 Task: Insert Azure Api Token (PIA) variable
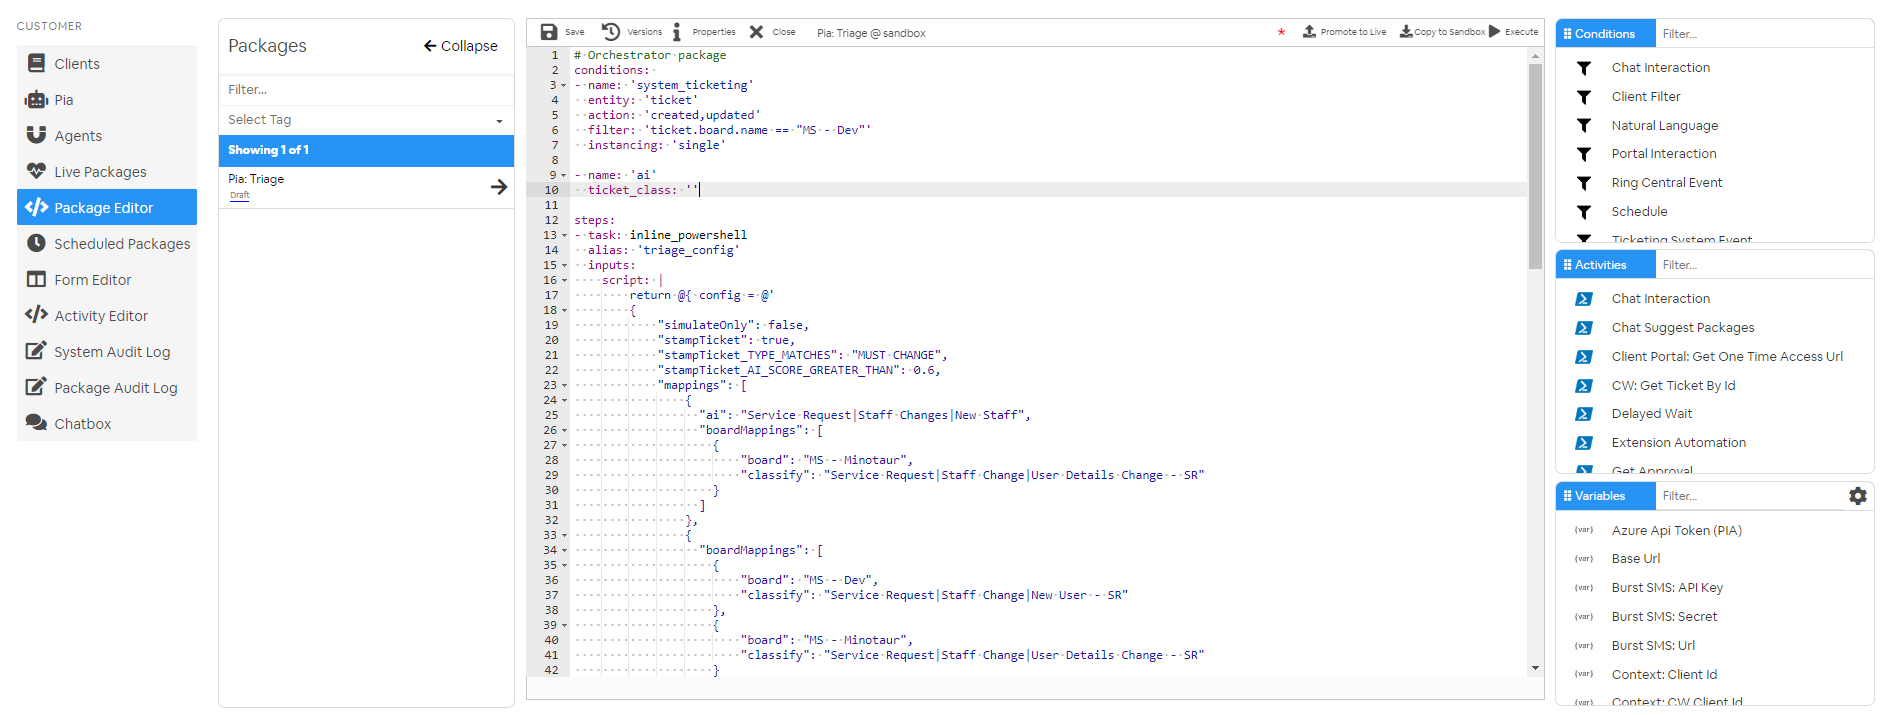coord(1676,531)
